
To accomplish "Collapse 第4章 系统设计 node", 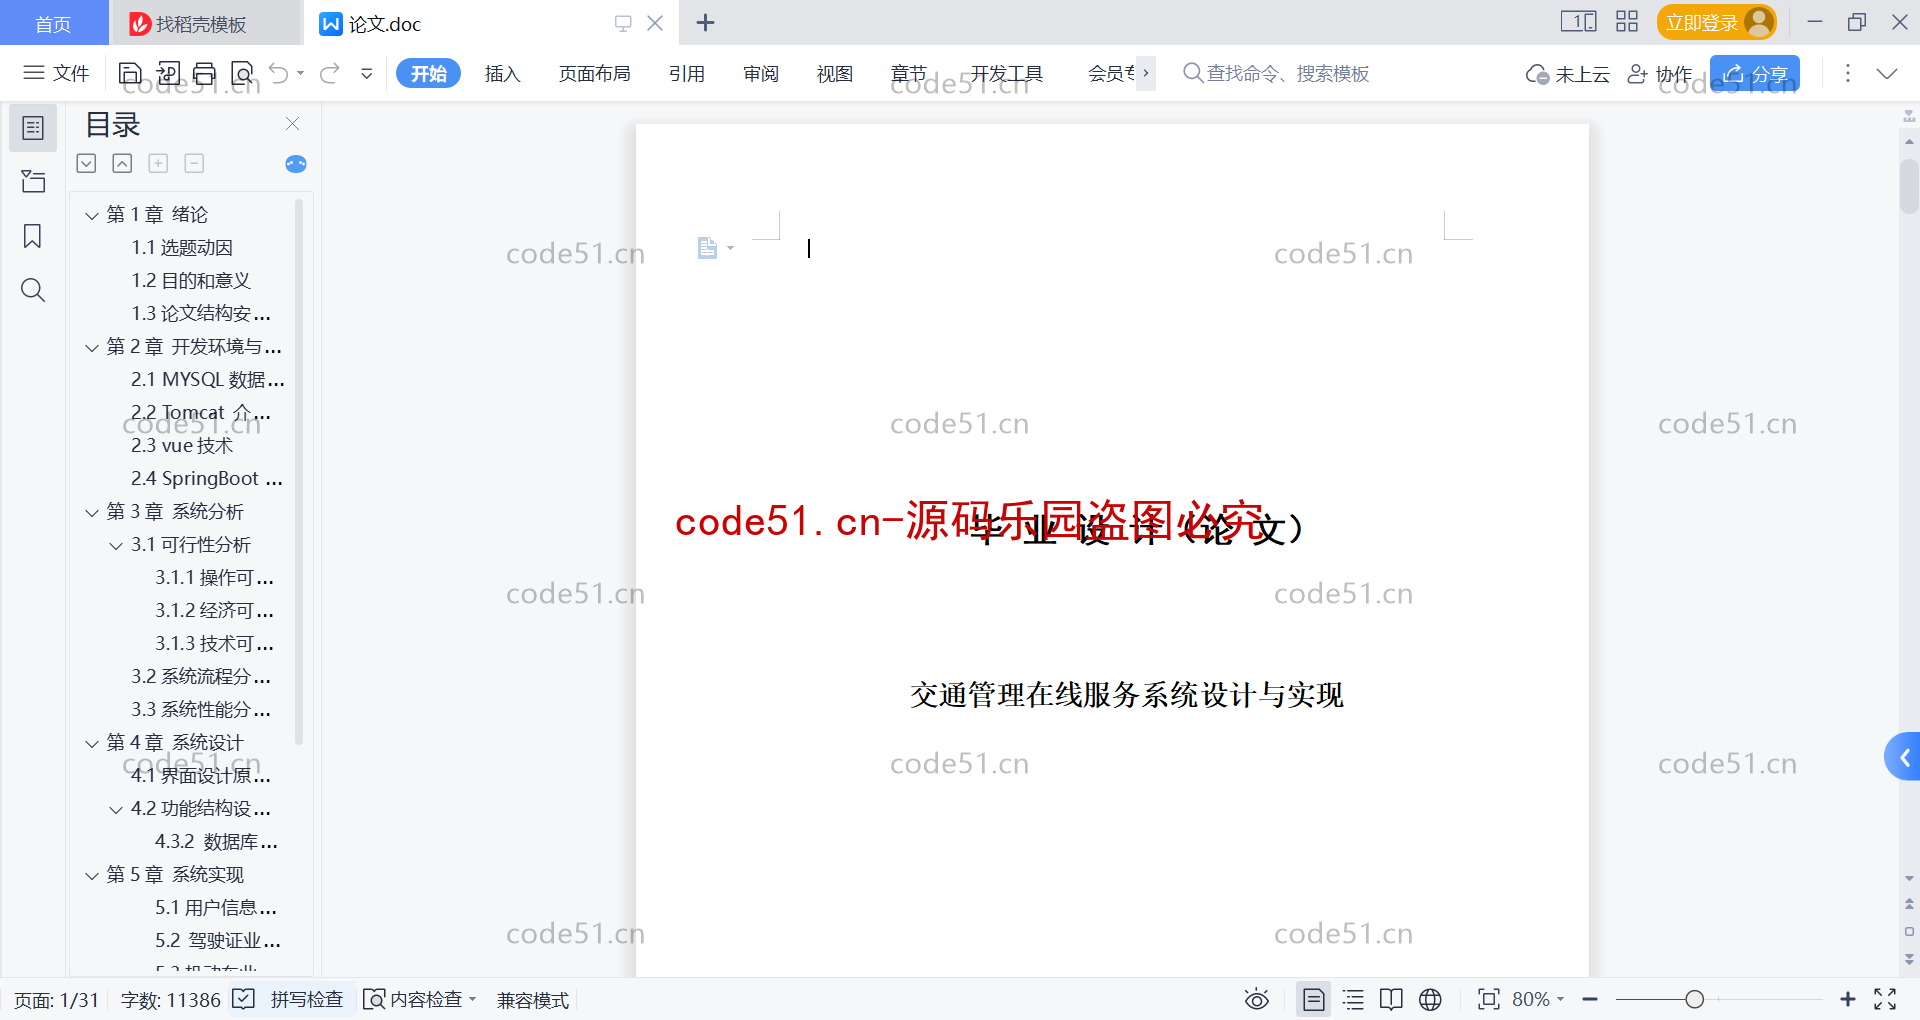I will tap(92, 743).
